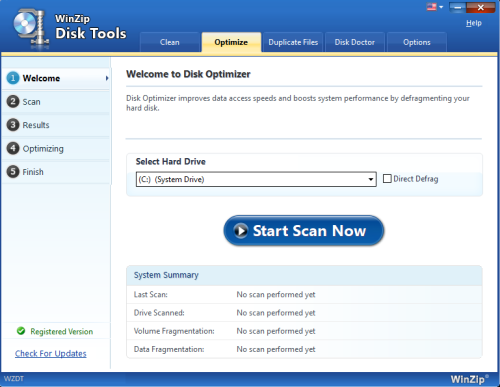
Task: Click the Registered Version text
Action: tap(62, 331)
